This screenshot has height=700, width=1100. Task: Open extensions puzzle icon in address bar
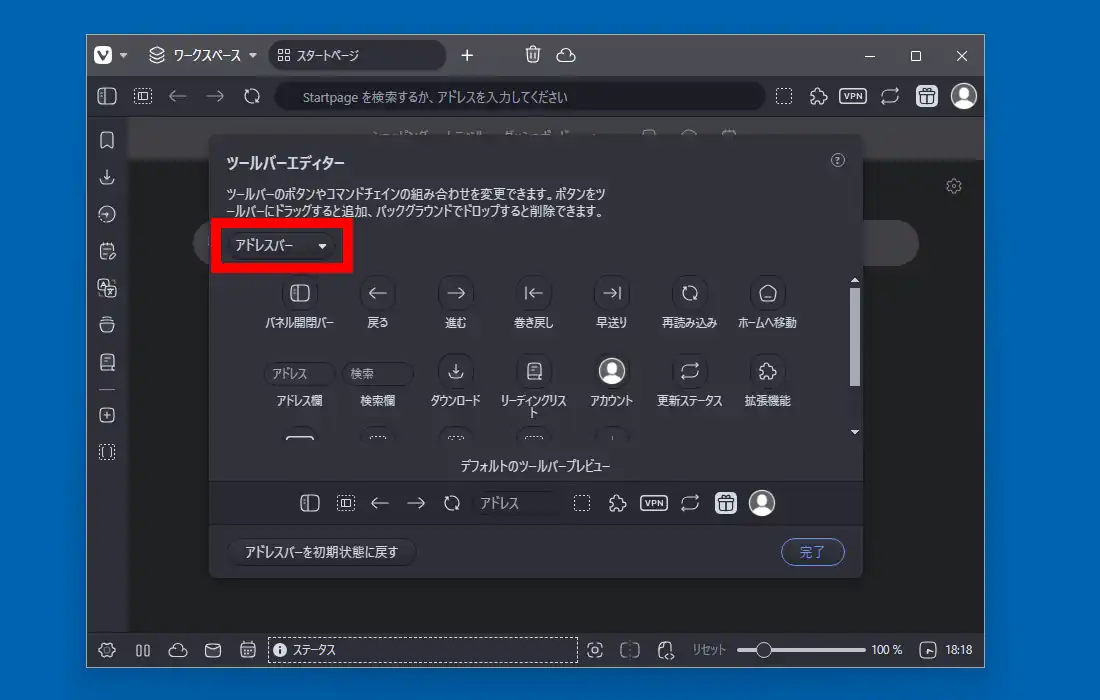click(x=818, y=96)
